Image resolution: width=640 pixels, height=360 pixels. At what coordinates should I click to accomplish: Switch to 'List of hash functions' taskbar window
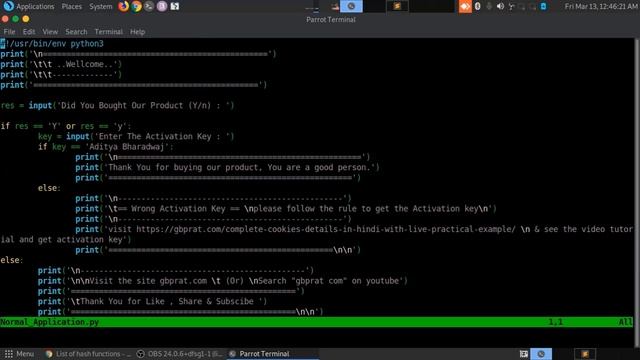click(x=89, y=354)
